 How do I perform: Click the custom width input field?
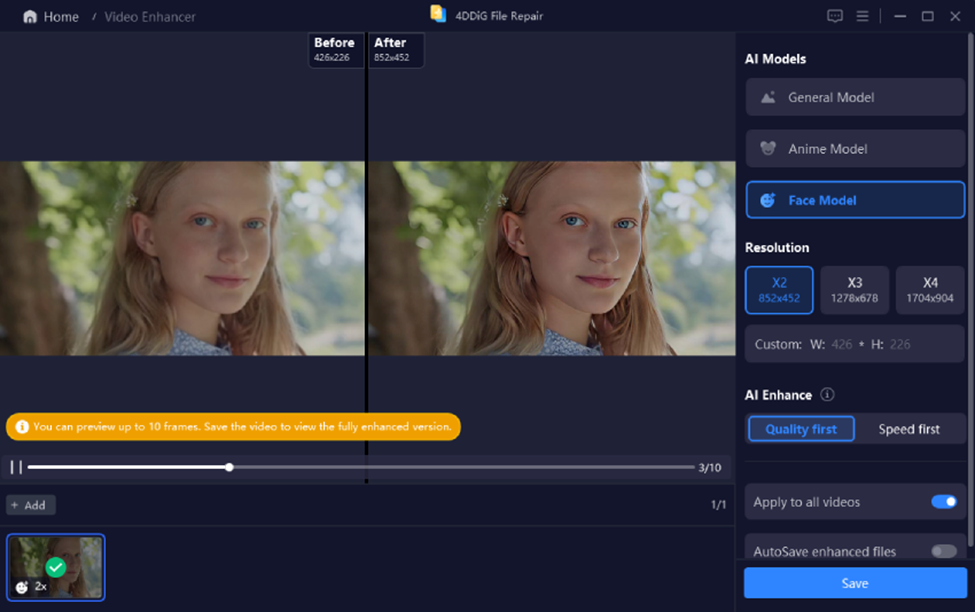[x=842, y=344]
